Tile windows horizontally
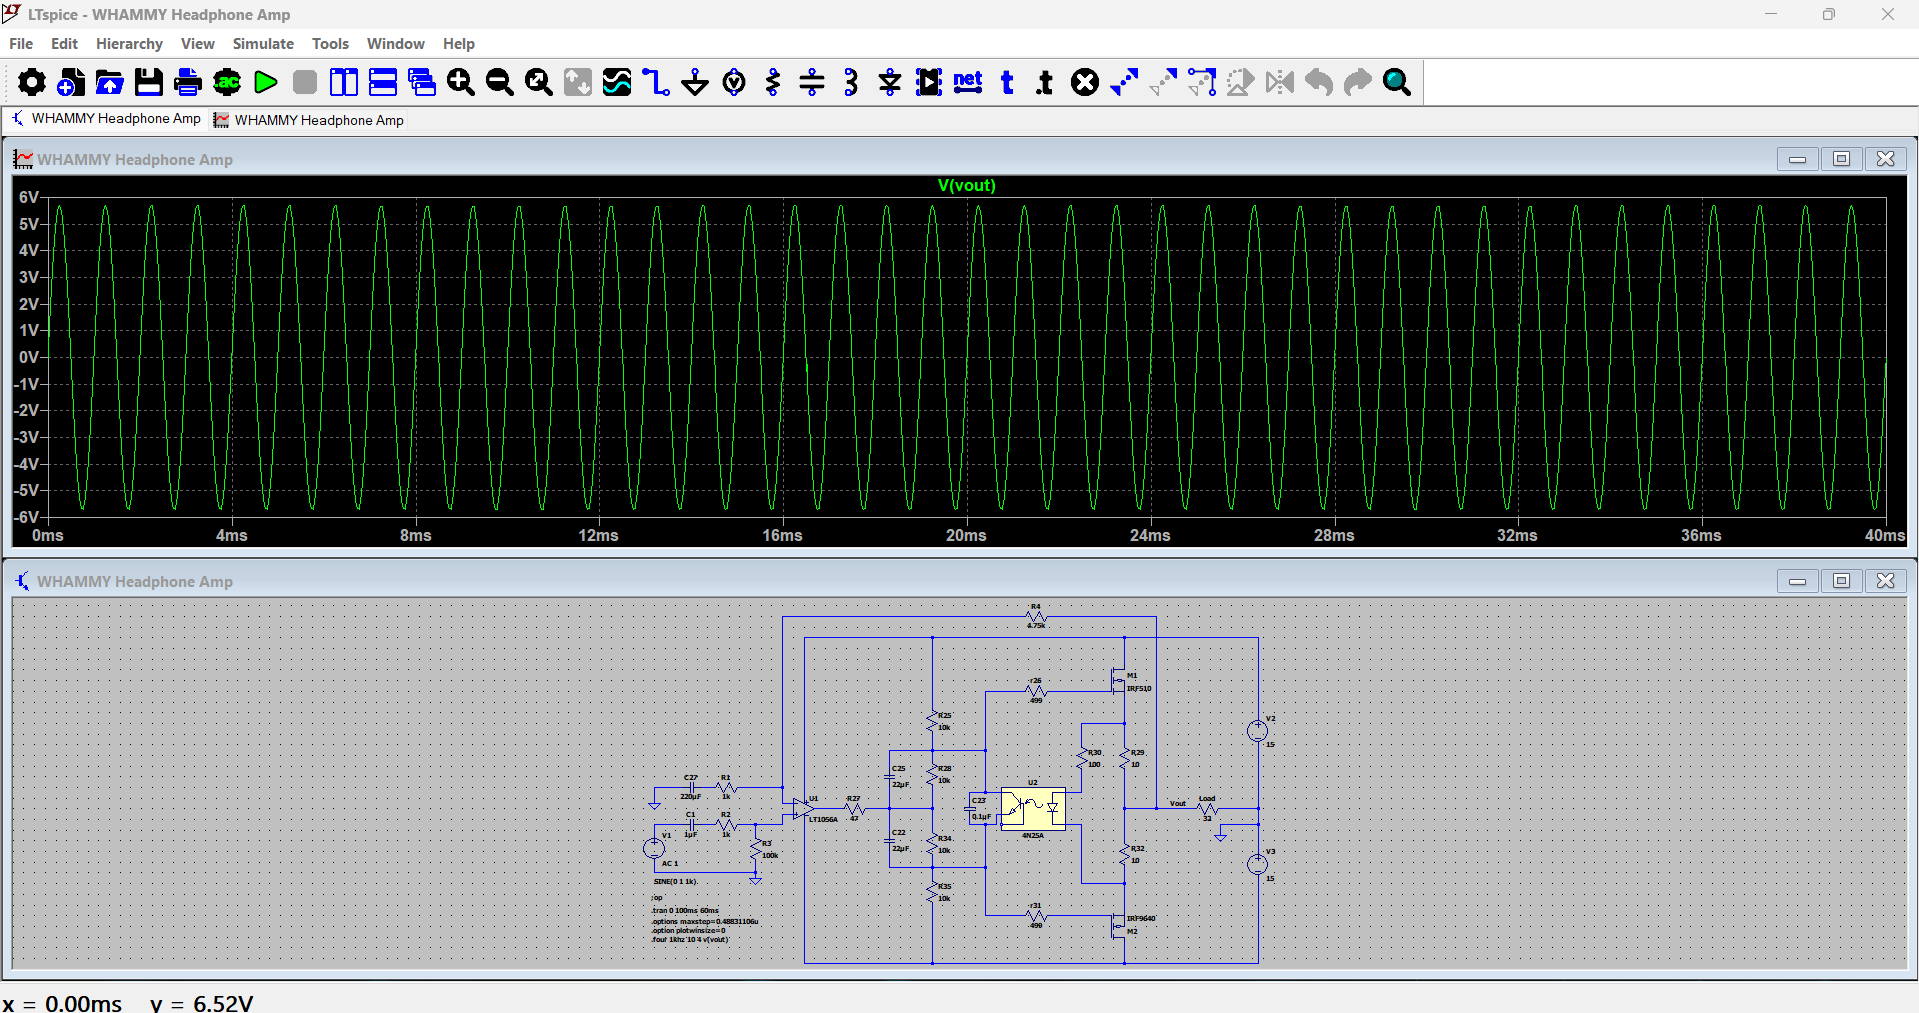Viewport: 1919px width, 1013px height. [x=383, y=82]
